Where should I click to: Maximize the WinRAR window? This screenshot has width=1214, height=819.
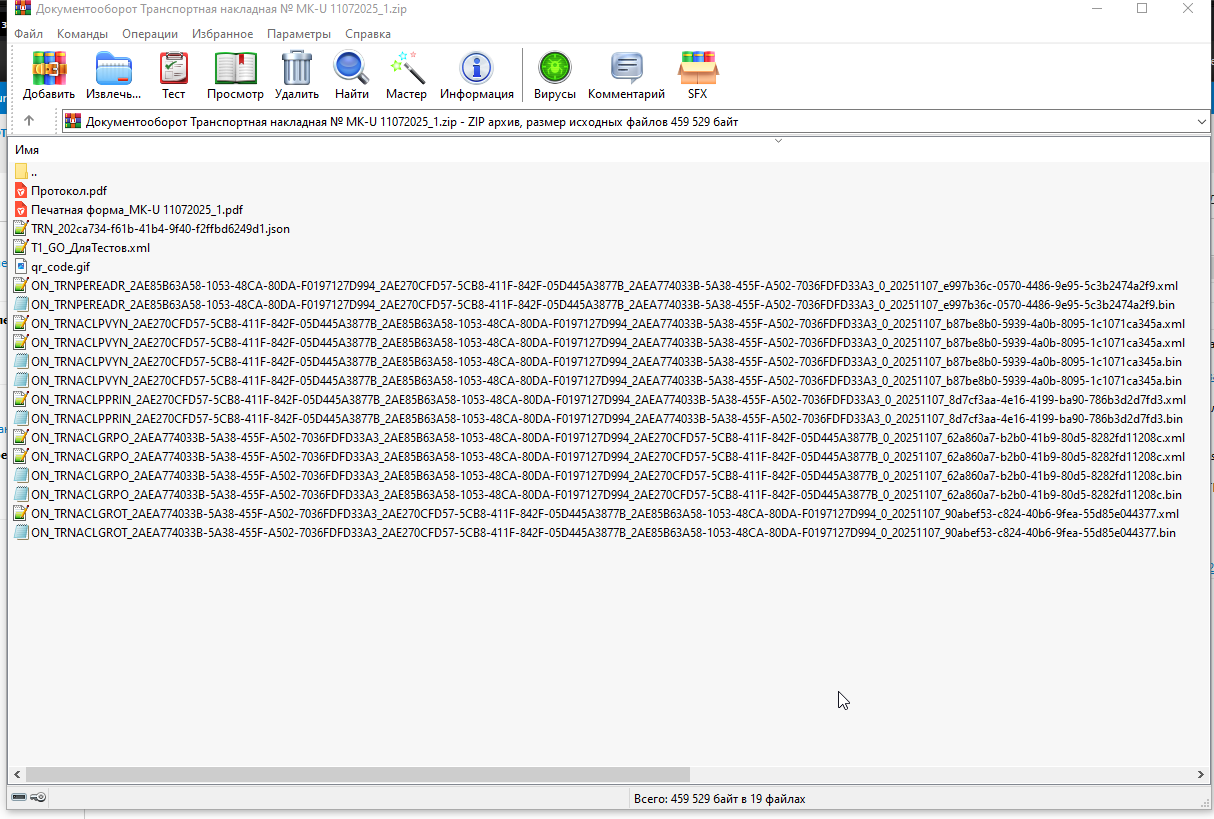(1142, 9)
